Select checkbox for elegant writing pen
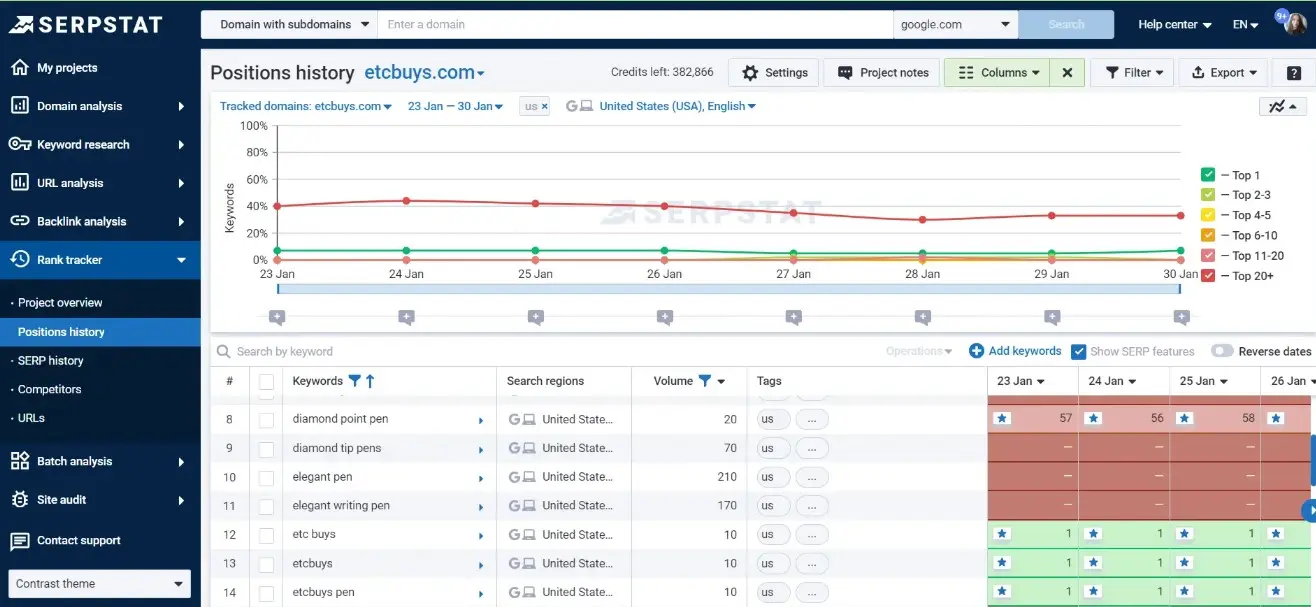Viewport: 1316px width, 607px height. point(266,506)
